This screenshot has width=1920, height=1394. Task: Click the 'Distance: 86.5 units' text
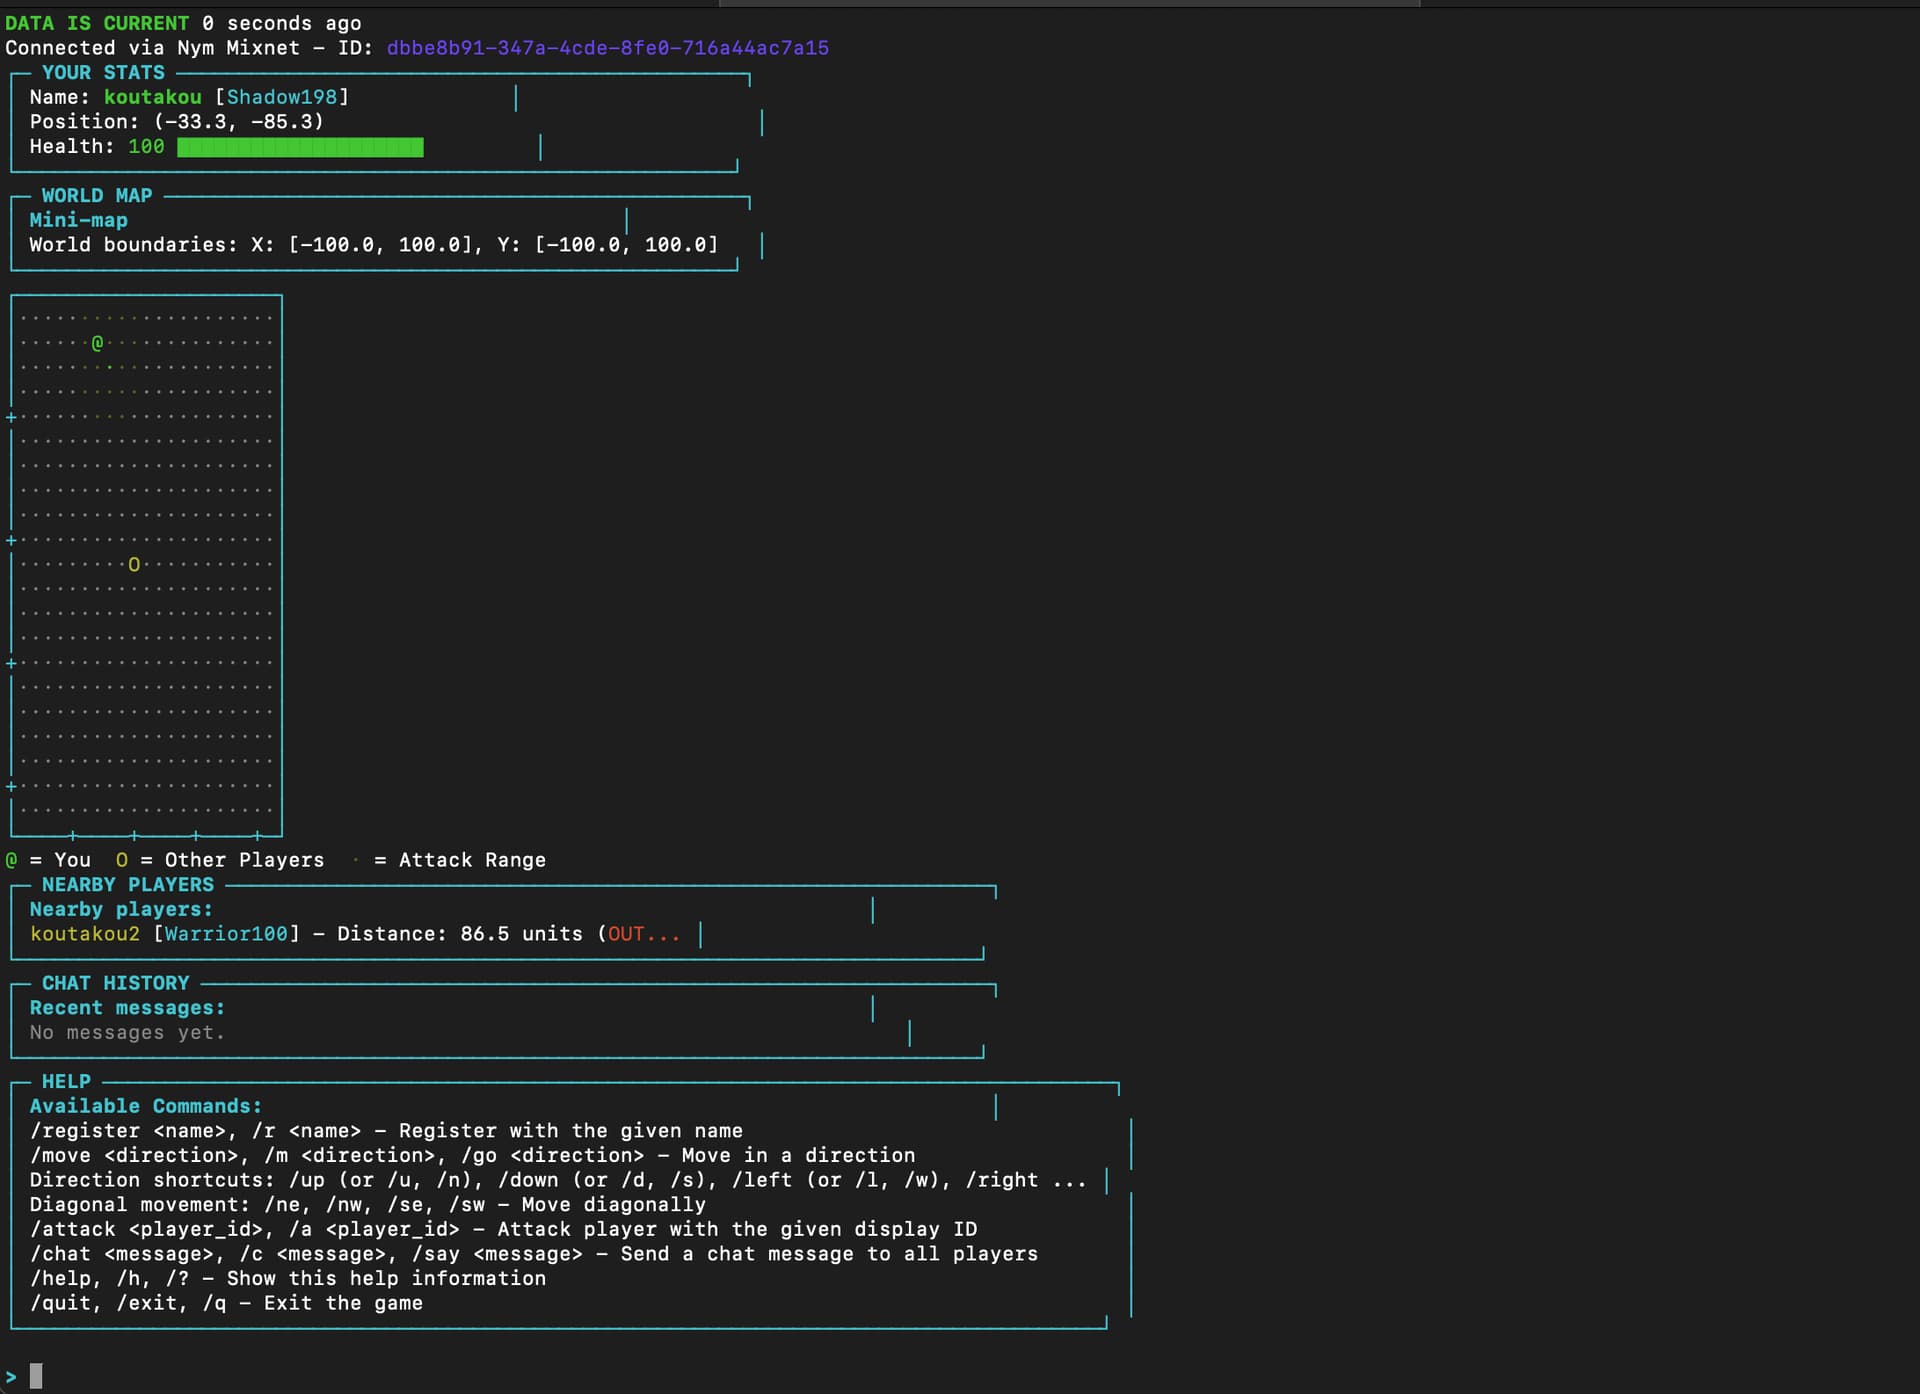[x=460, y=934]
